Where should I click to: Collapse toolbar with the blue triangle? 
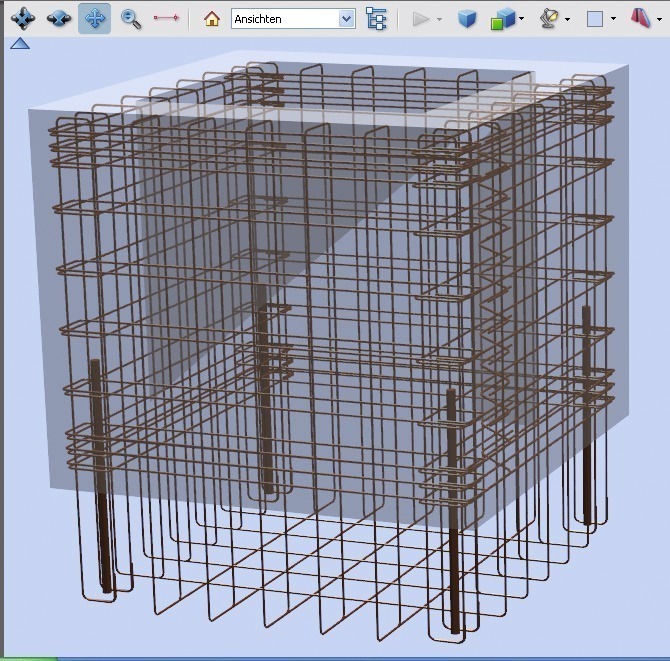tap(20, 43)
